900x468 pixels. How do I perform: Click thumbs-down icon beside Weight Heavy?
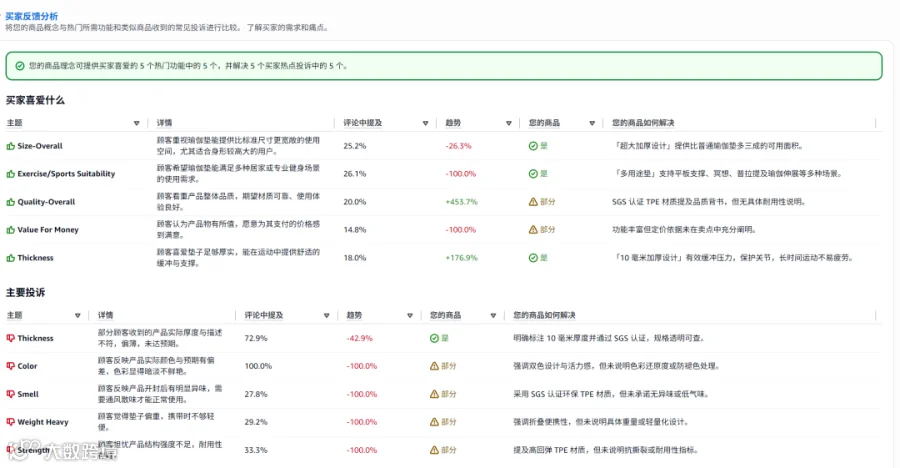click(10, 422)
